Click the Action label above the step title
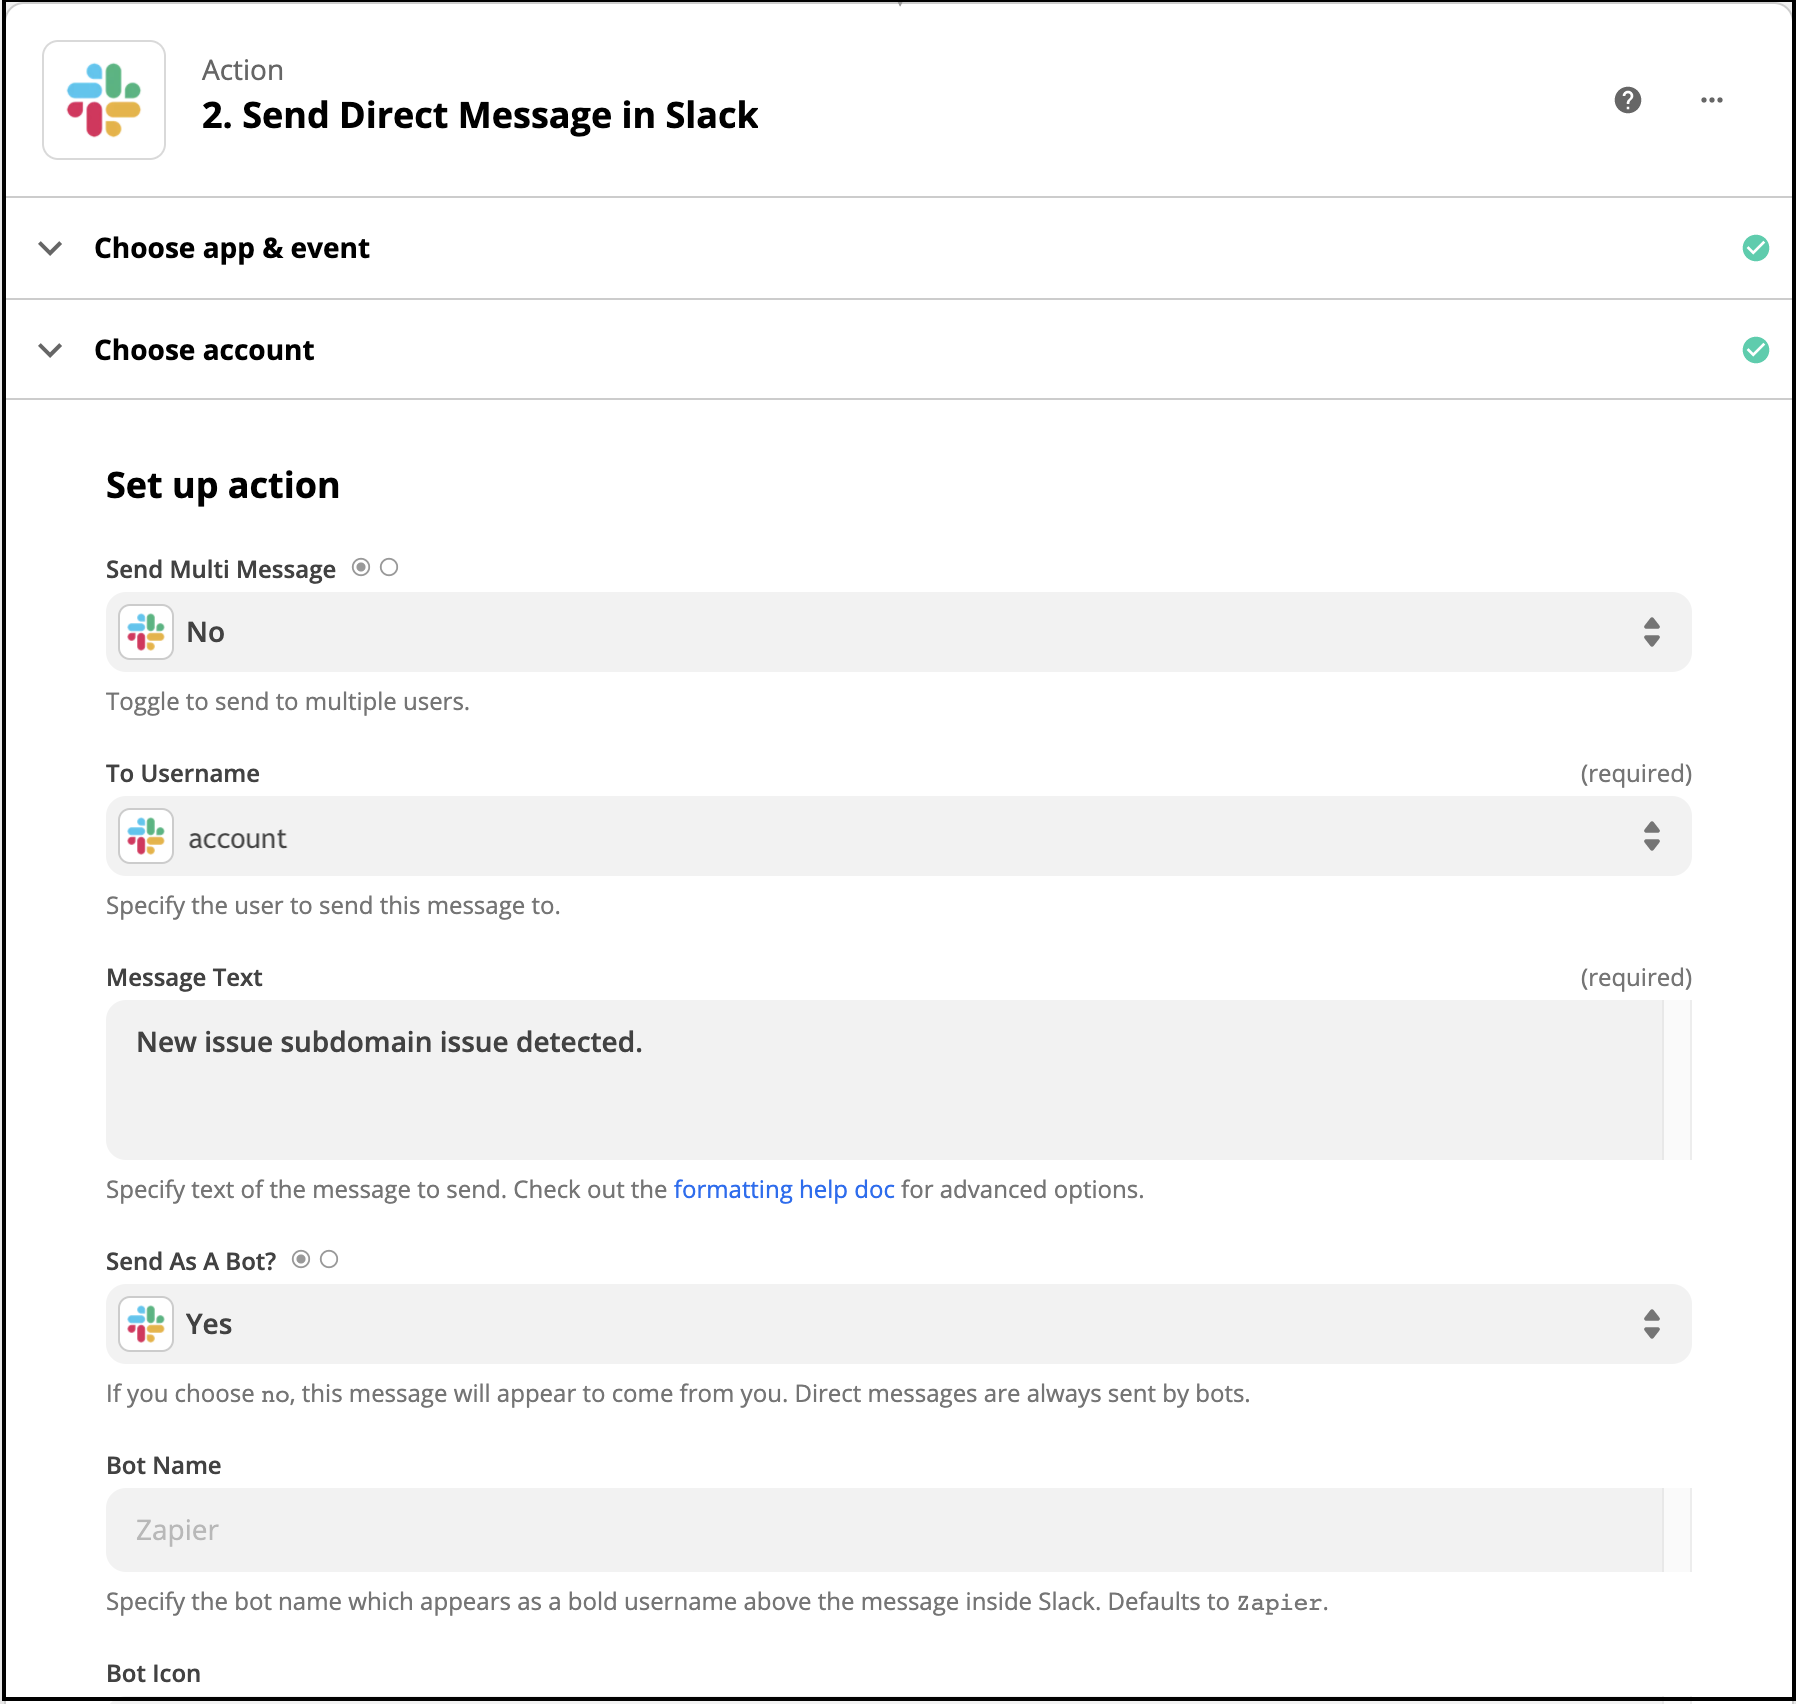This screenshot has width=1796, height=1704. 243,70
